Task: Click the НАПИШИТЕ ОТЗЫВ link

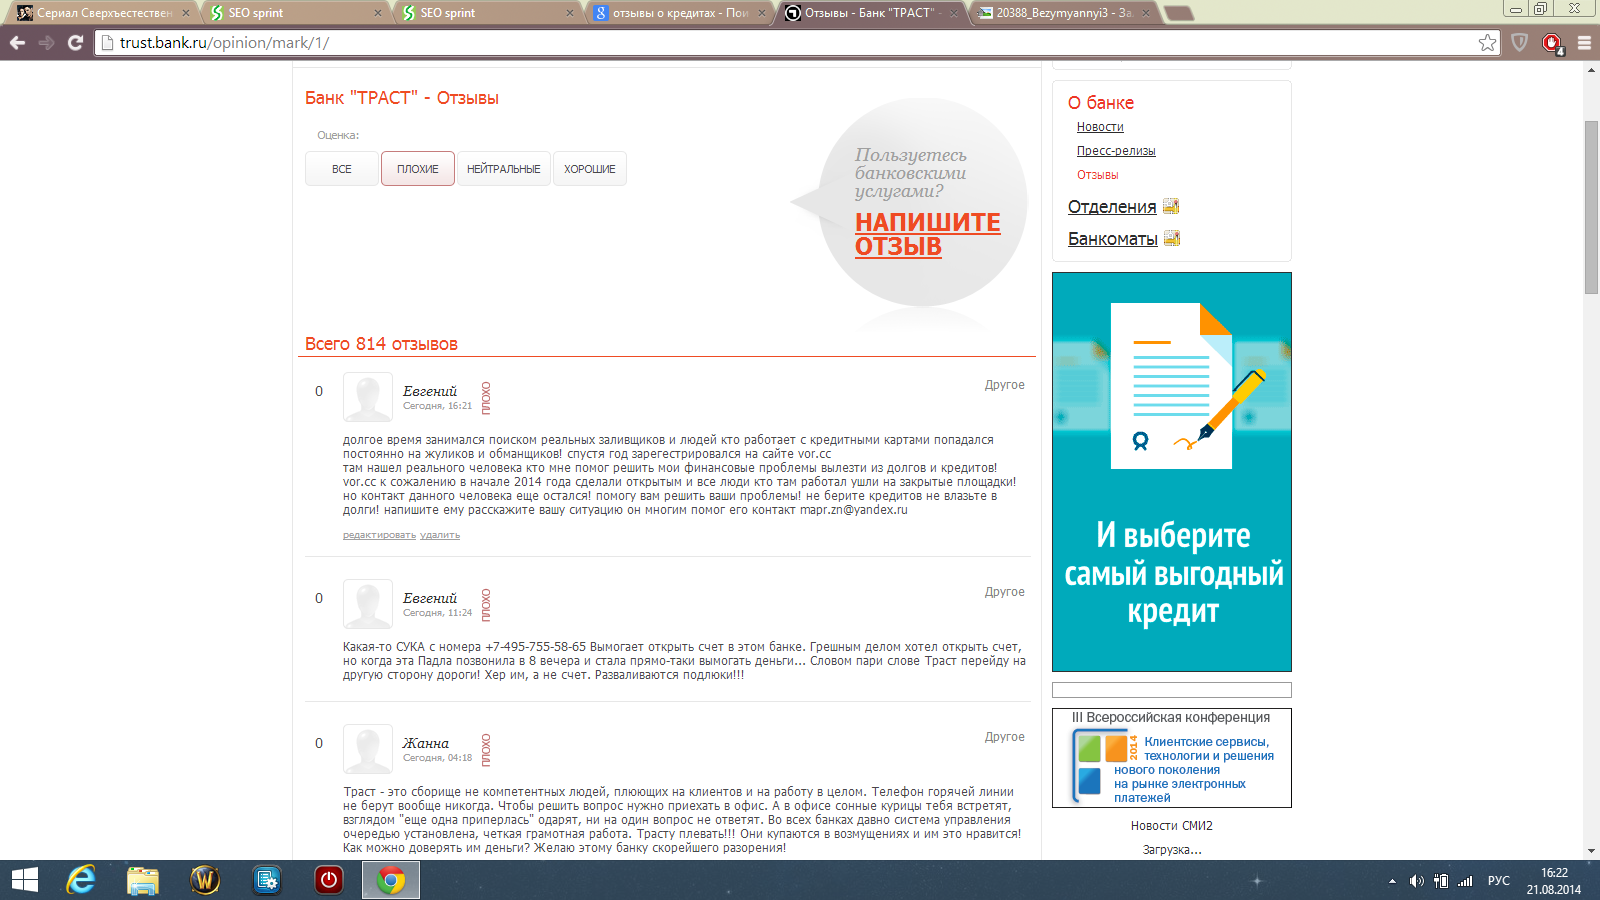Action: pyautogui.click(x=927, y=234)
